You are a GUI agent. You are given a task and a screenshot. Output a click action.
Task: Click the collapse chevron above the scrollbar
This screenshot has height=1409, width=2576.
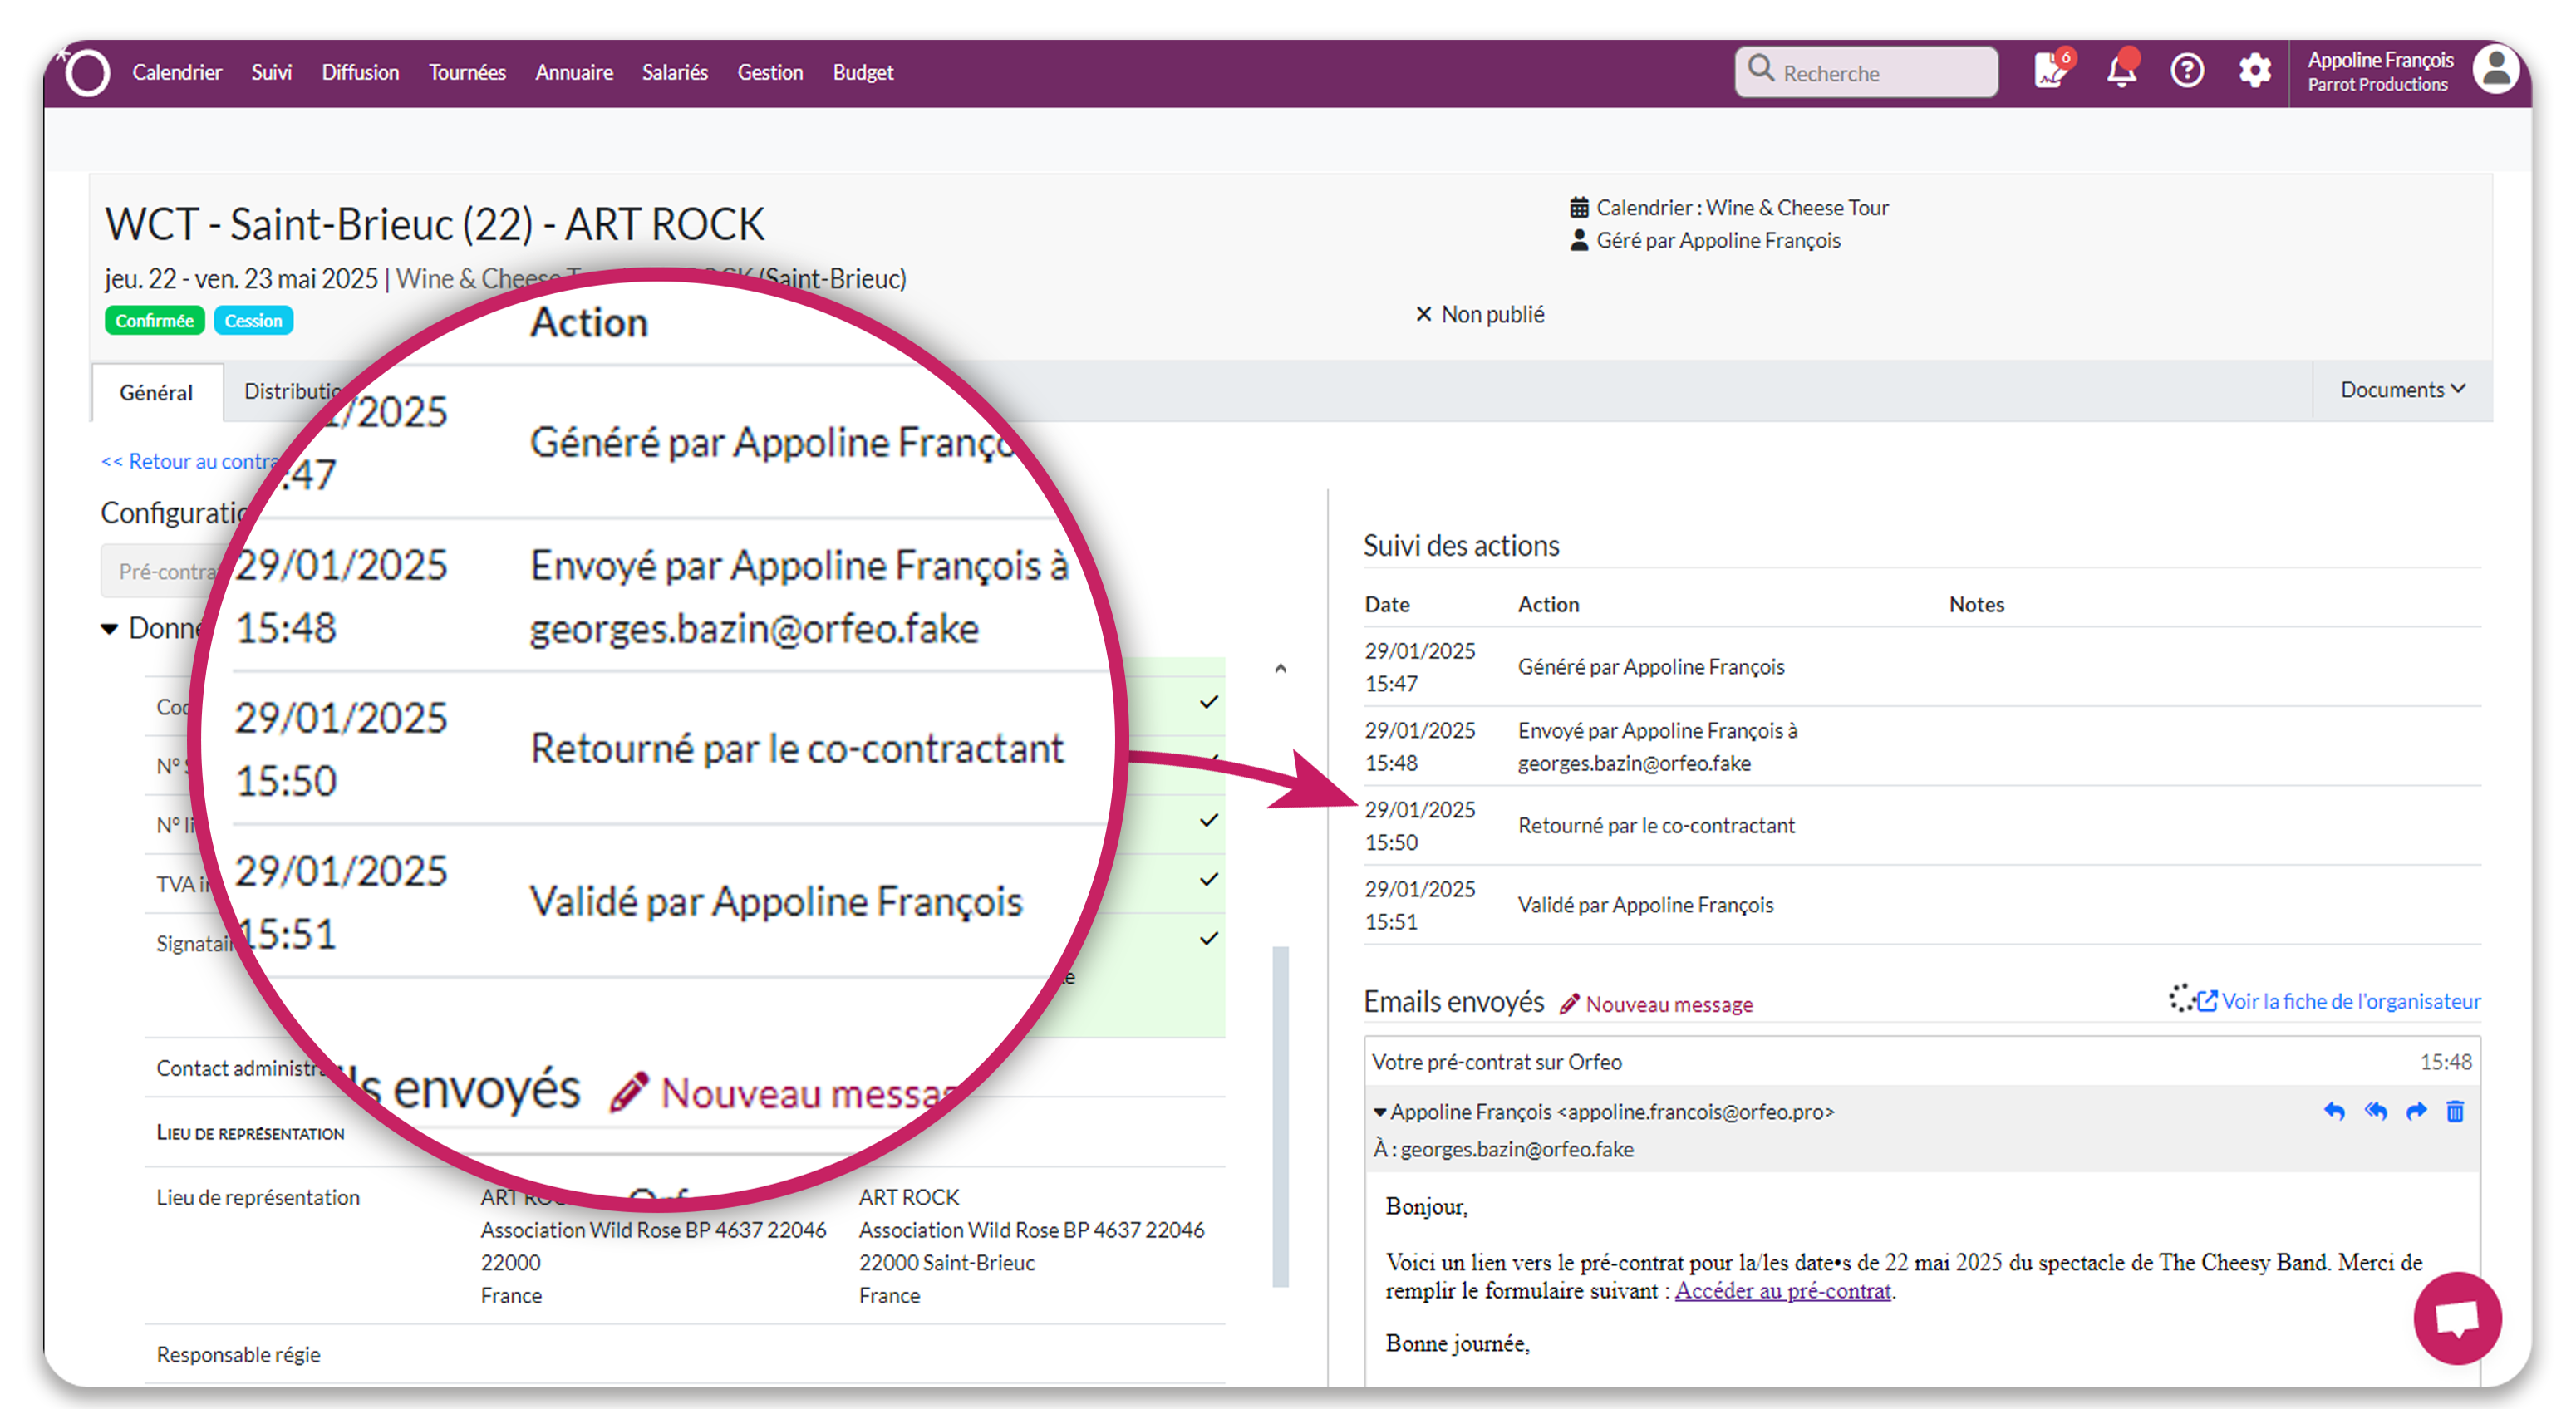[1280, 668]
